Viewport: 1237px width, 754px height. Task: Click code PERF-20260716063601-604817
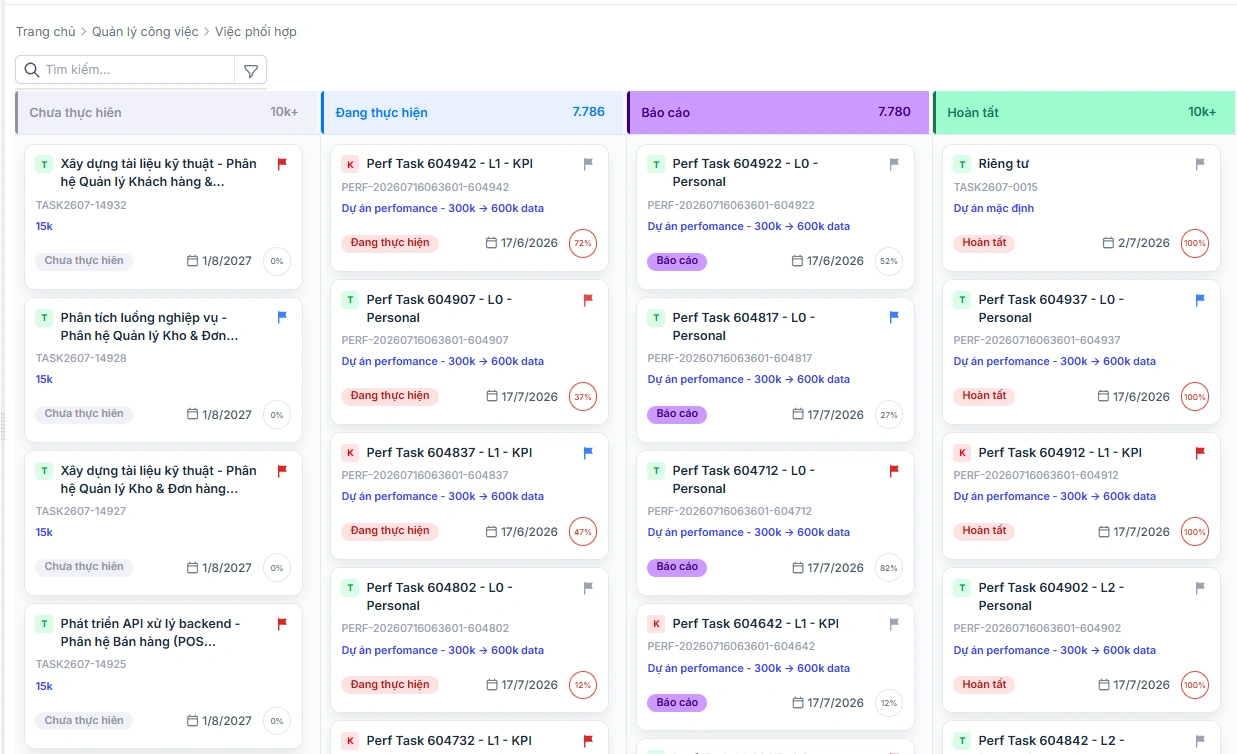click(x=730, y=358)
